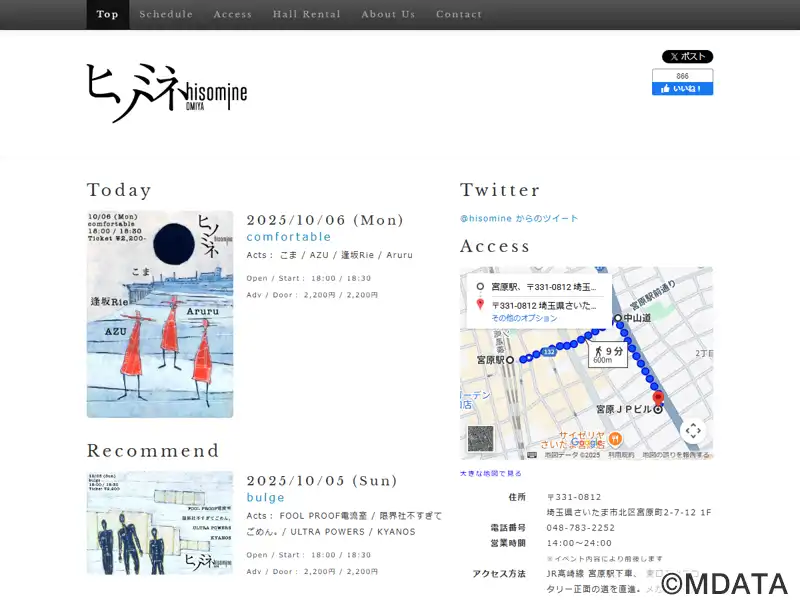Click other options link in map card
Screen dimensions: 800x600
click(x=524, y=318)
